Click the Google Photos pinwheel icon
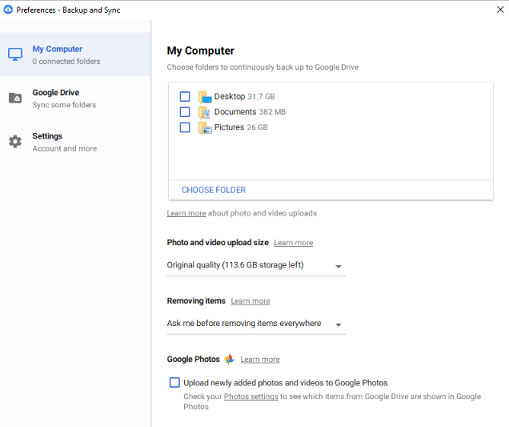Image resolution: width=509 pixels, height=427 pixels. pyautogui.click(x=229, y=359)
